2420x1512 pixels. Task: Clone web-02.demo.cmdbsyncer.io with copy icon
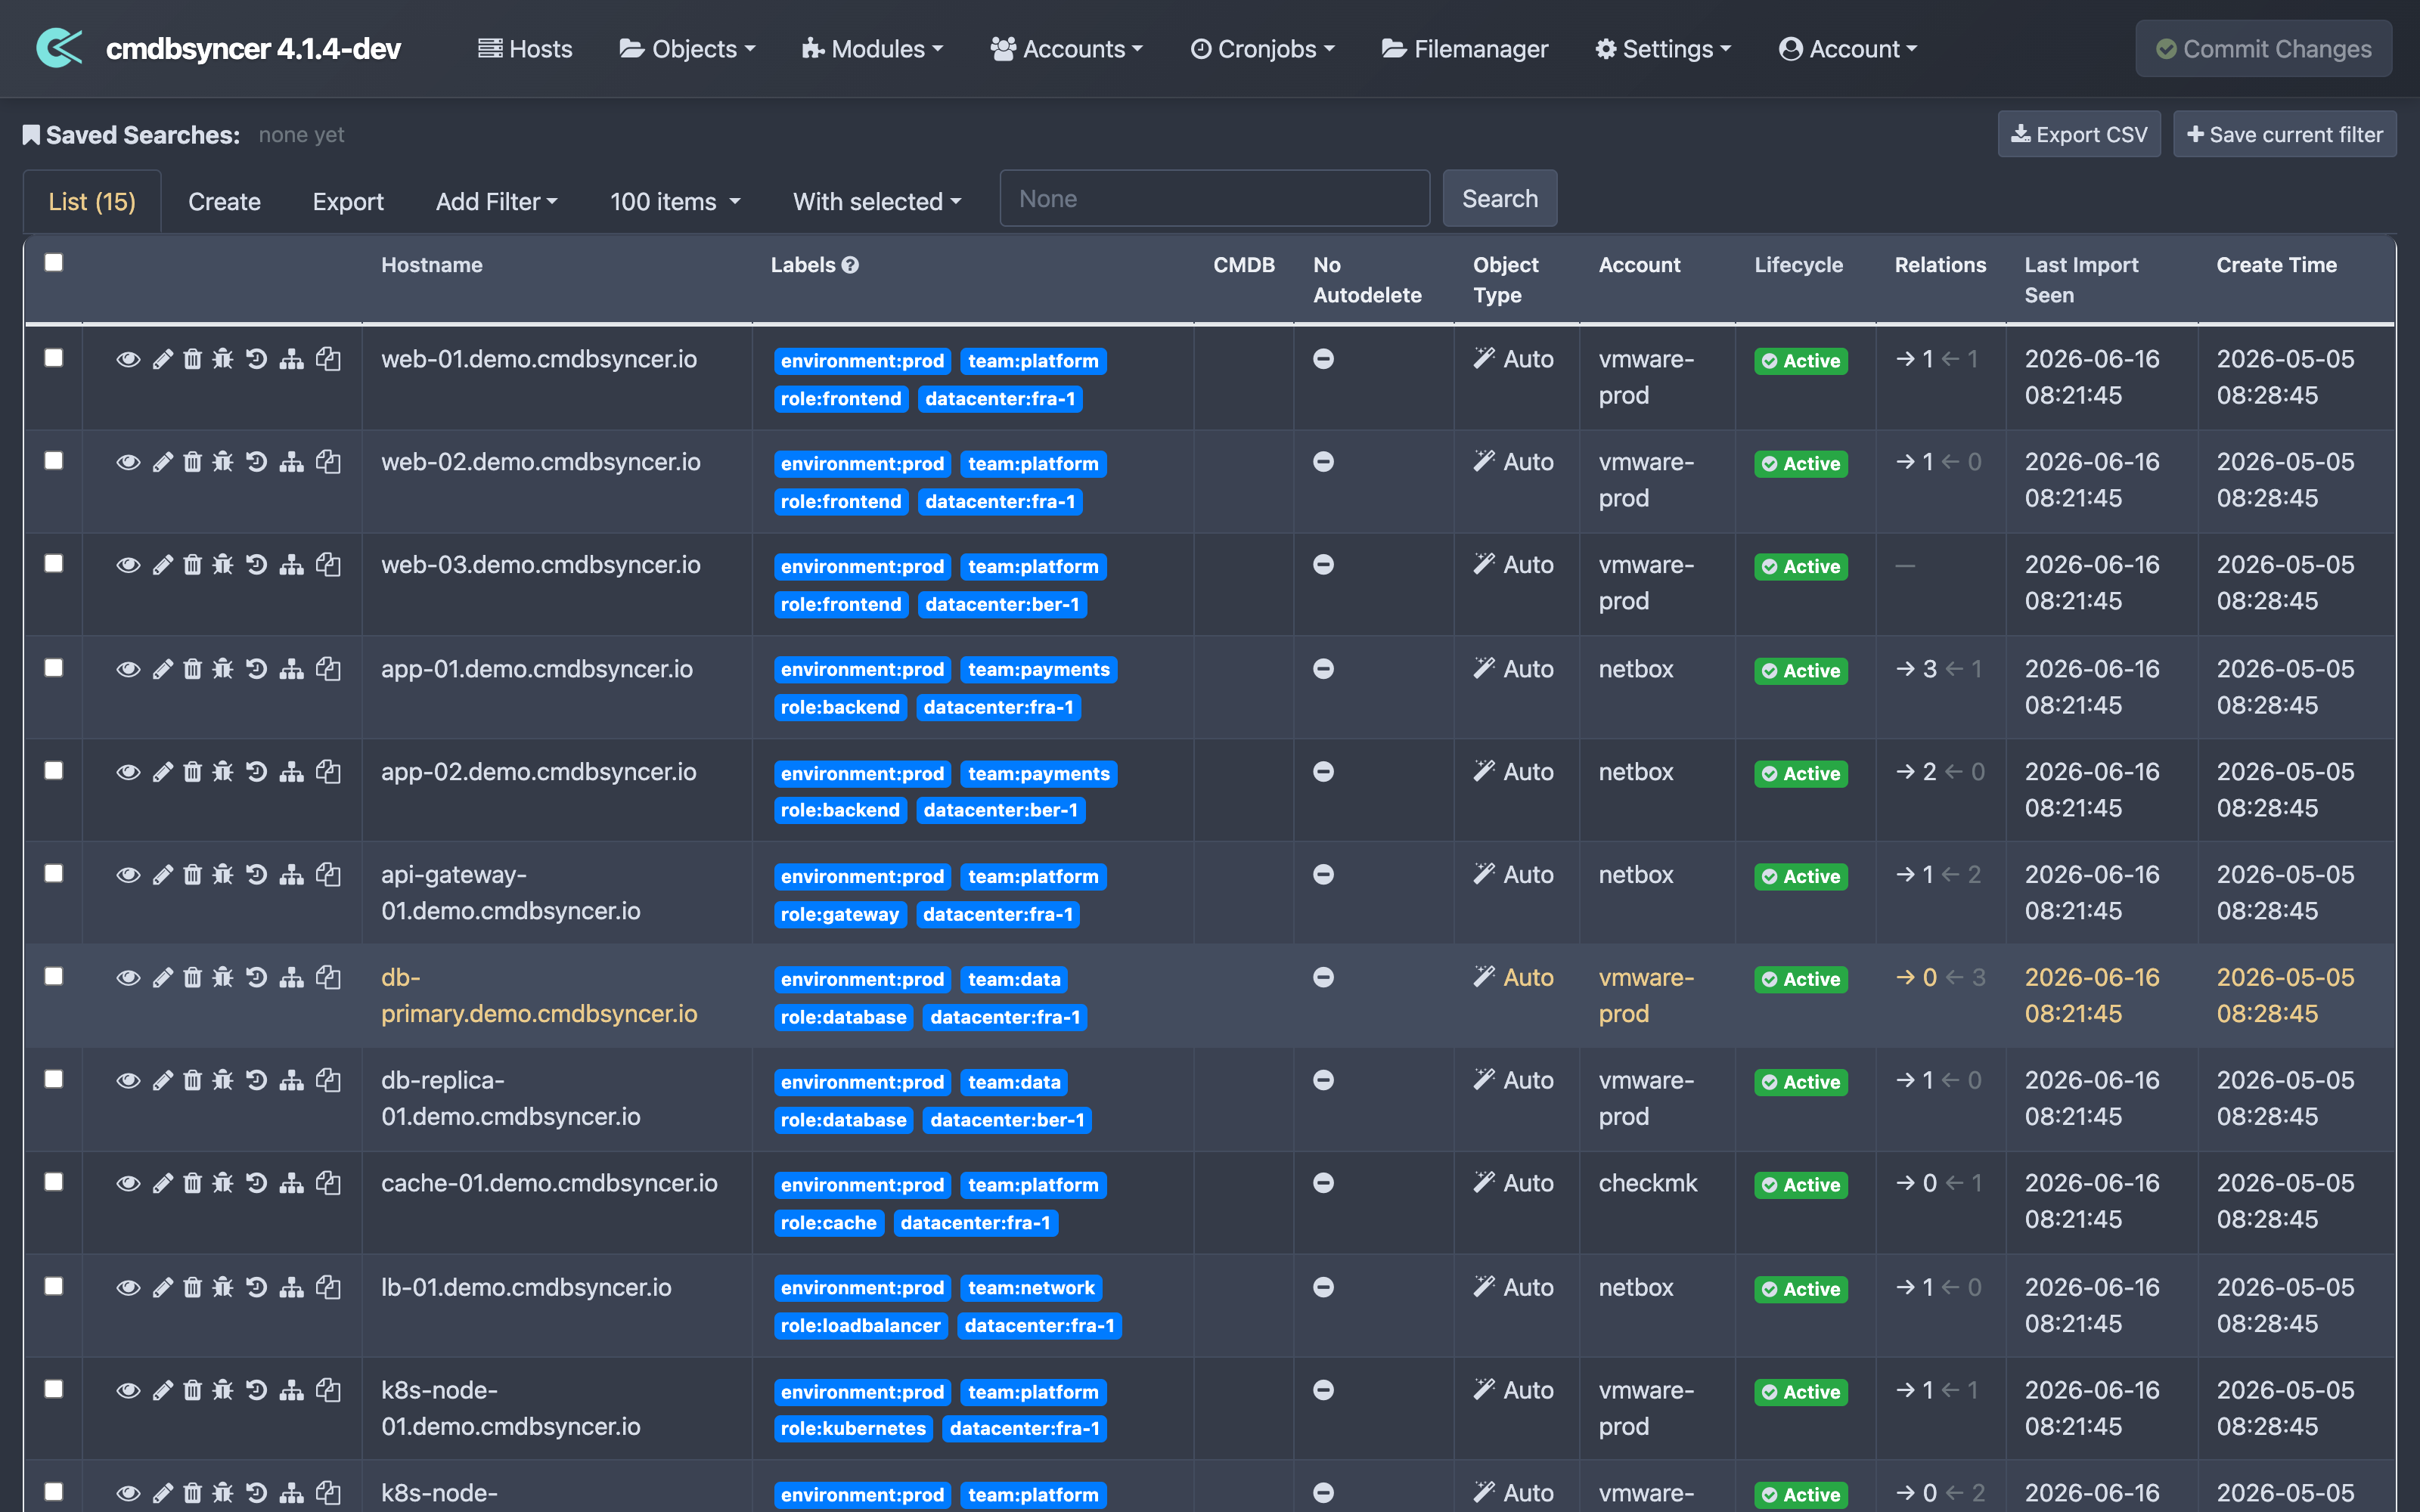click(328, 462)
